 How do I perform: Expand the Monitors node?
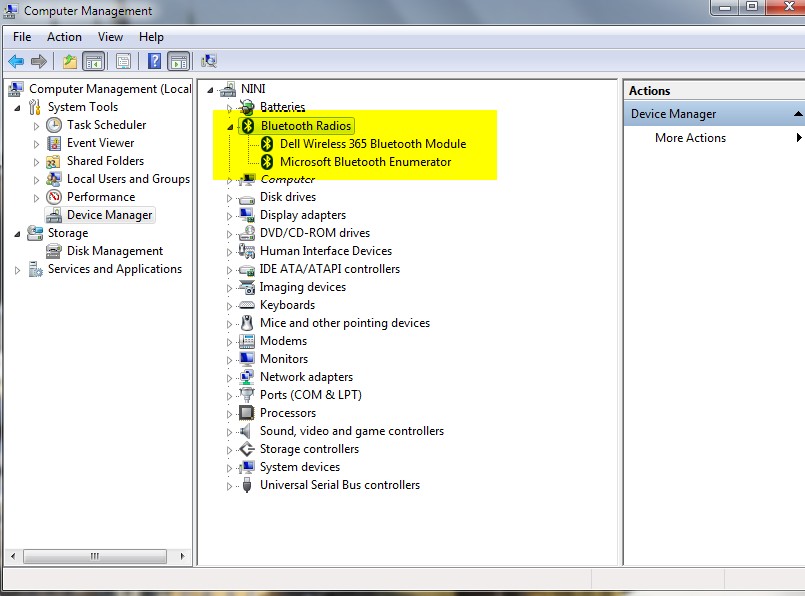tap(229, 360)
